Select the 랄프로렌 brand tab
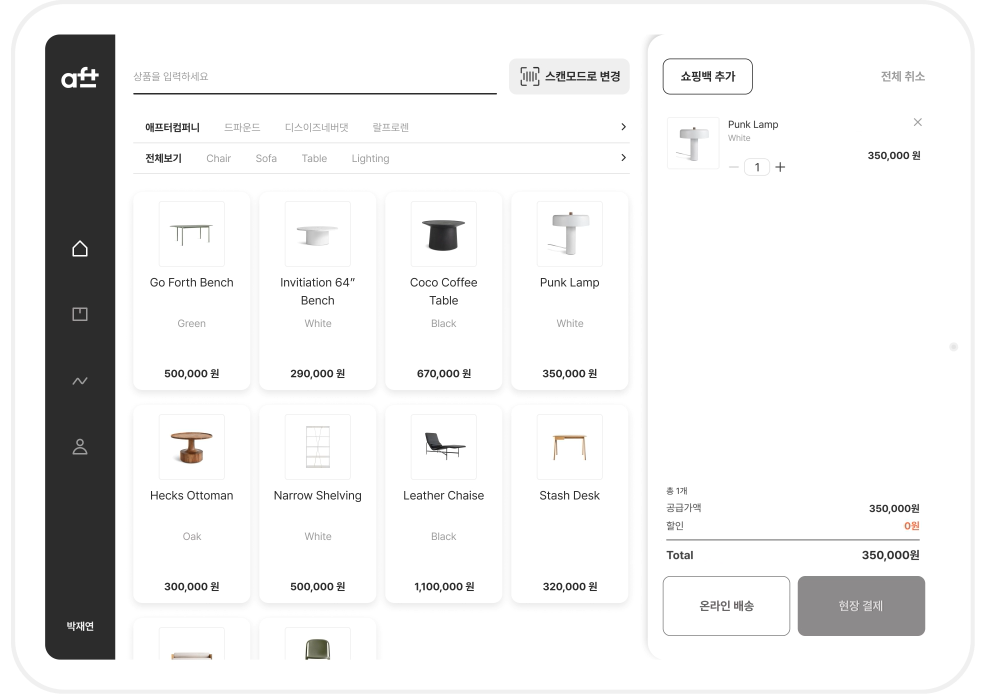 click(x=390, y=127)
